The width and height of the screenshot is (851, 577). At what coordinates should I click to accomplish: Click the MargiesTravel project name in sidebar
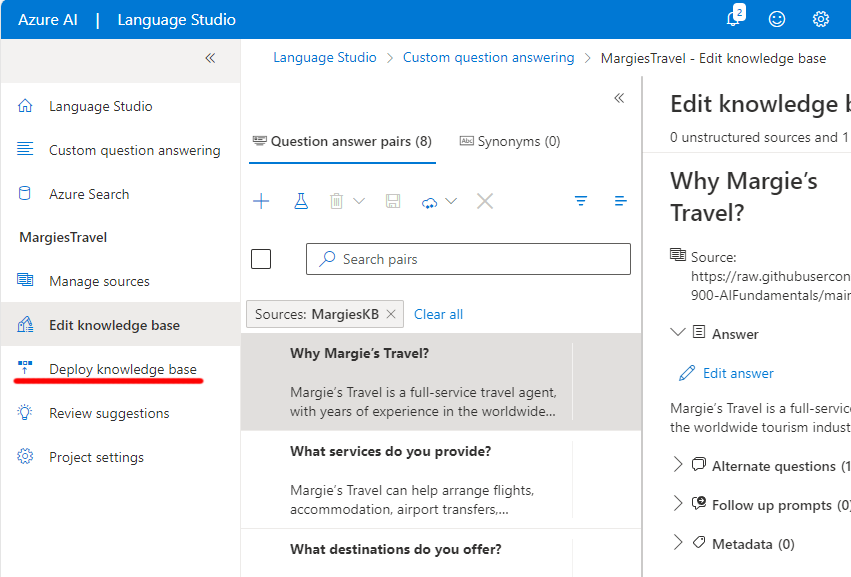tap(63, 237)
